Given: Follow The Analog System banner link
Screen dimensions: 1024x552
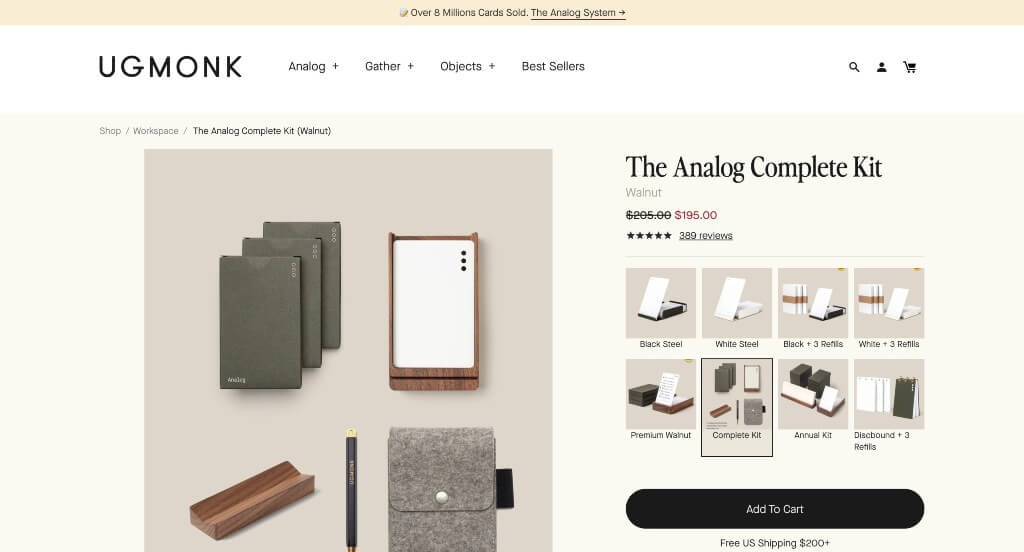Looking at the screenshot, I should (578, 12).
